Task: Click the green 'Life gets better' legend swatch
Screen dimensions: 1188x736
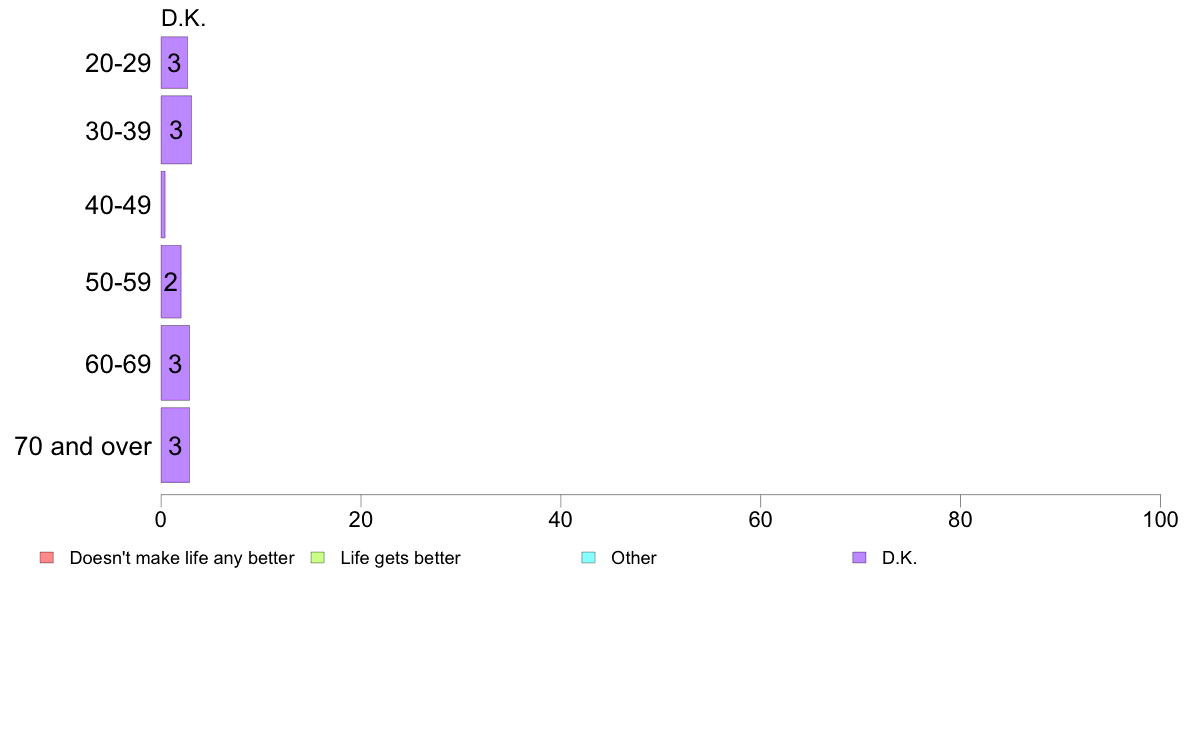Action: point(317,558)
